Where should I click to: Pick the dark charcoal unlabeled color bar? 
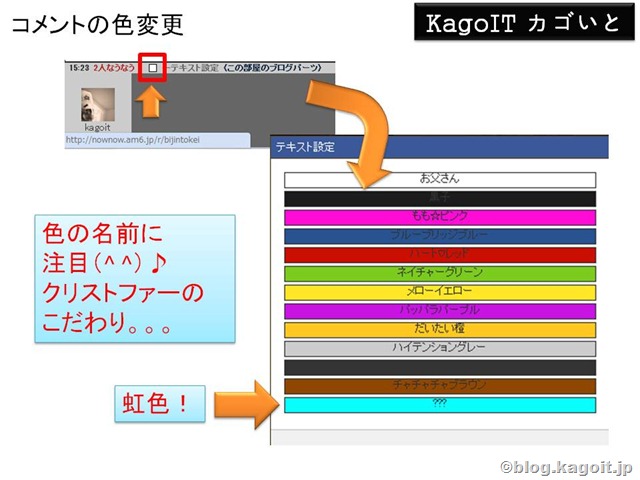(440, 368)
